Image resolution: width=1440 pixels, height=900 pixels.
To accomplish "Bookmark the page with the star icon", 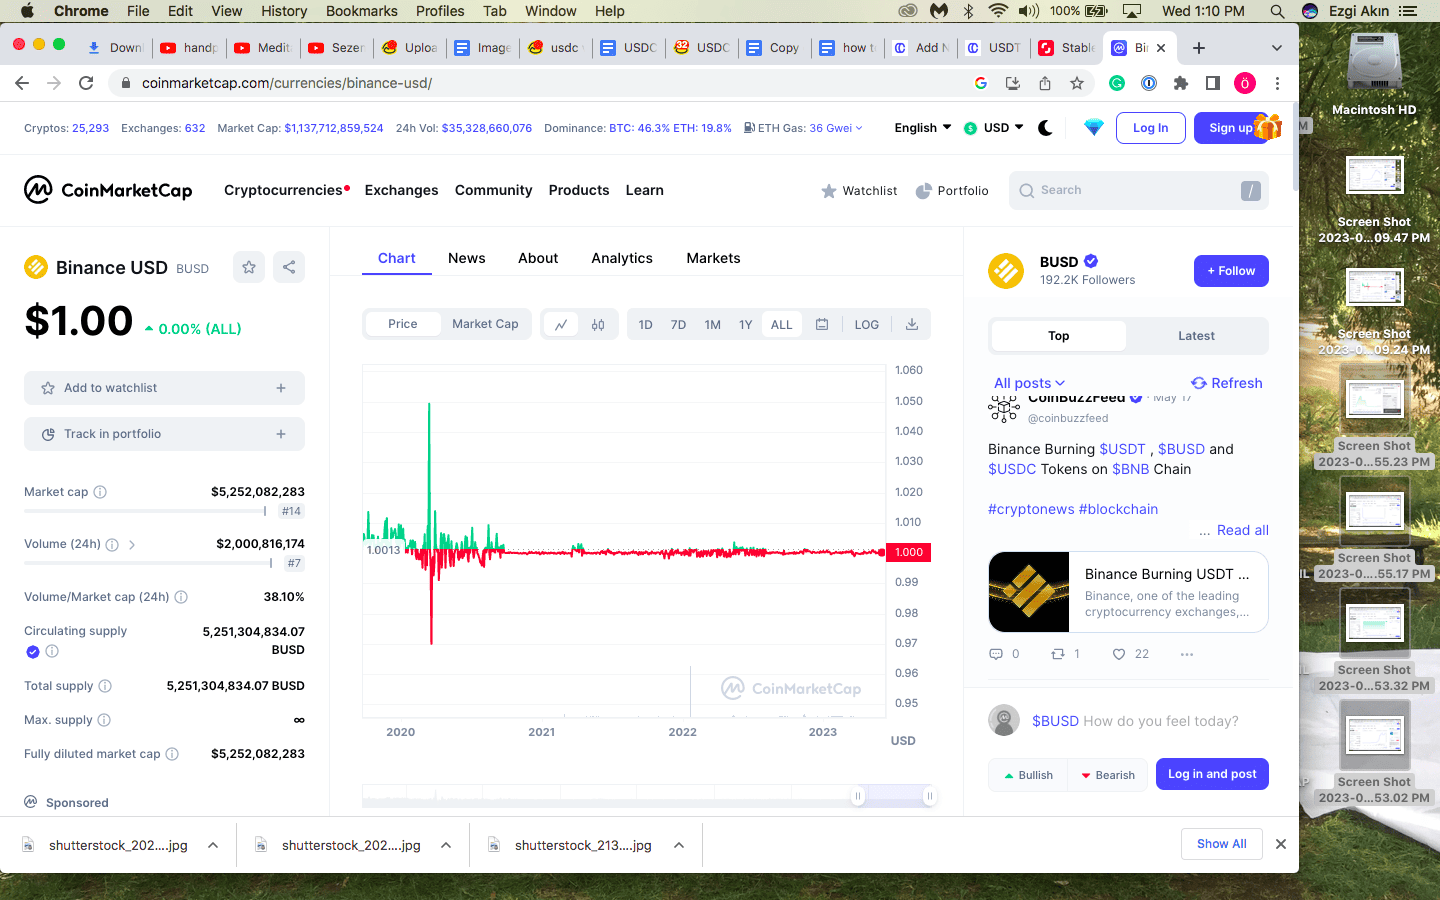I will [1077, 83].
